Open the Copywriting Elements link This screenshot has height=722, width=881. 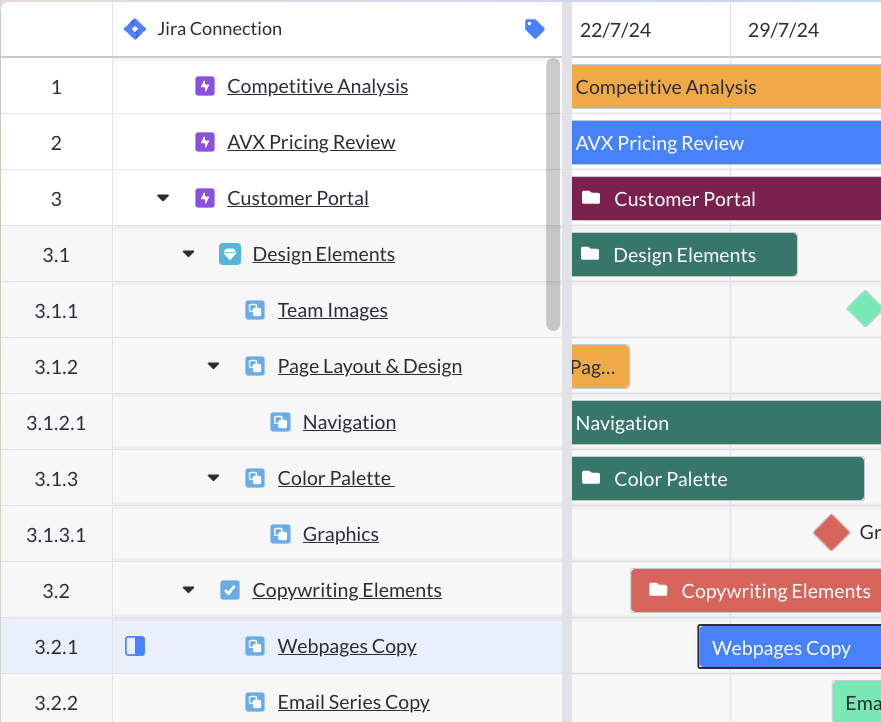(347, 591)
